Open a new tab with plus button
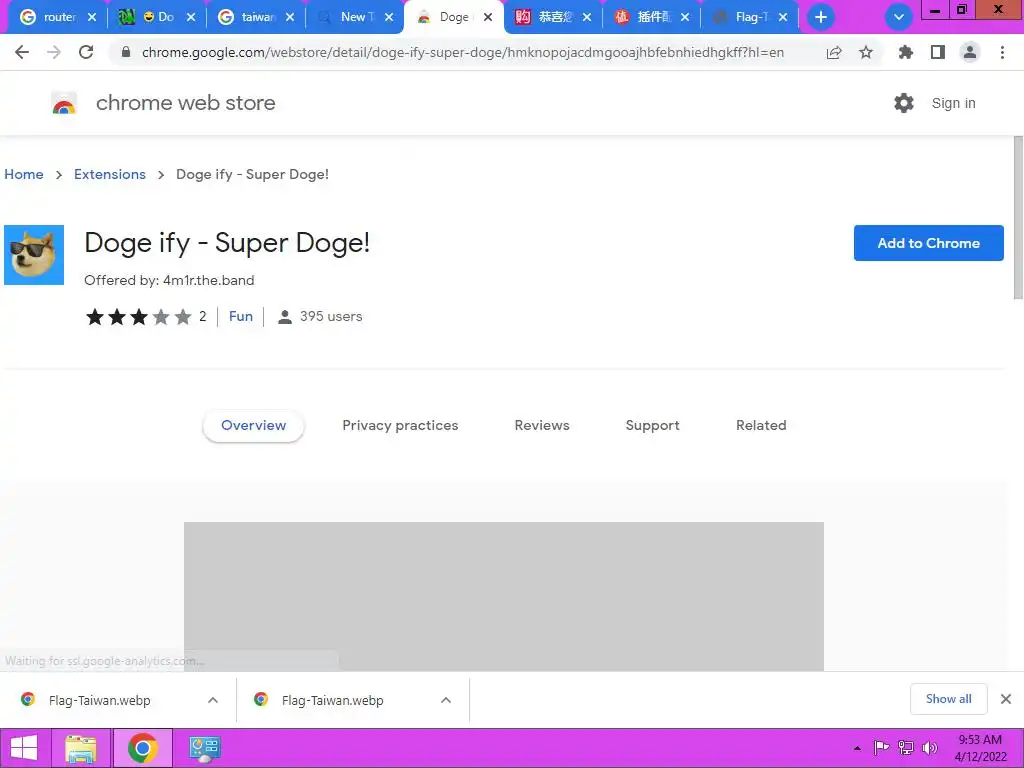The width and height of the screenshot is (1024, 768). point(821,17)
